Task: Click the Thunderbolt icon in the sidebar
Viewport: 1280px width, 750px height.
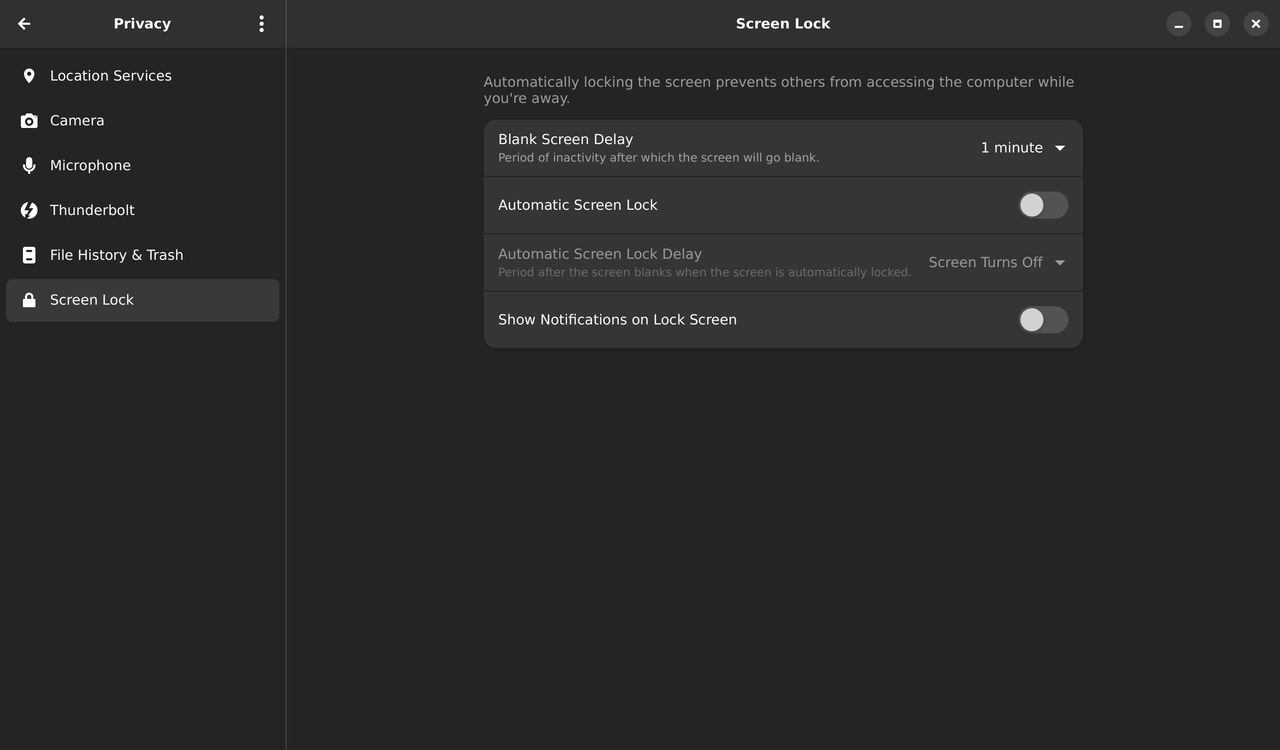Action: point(29,210)
